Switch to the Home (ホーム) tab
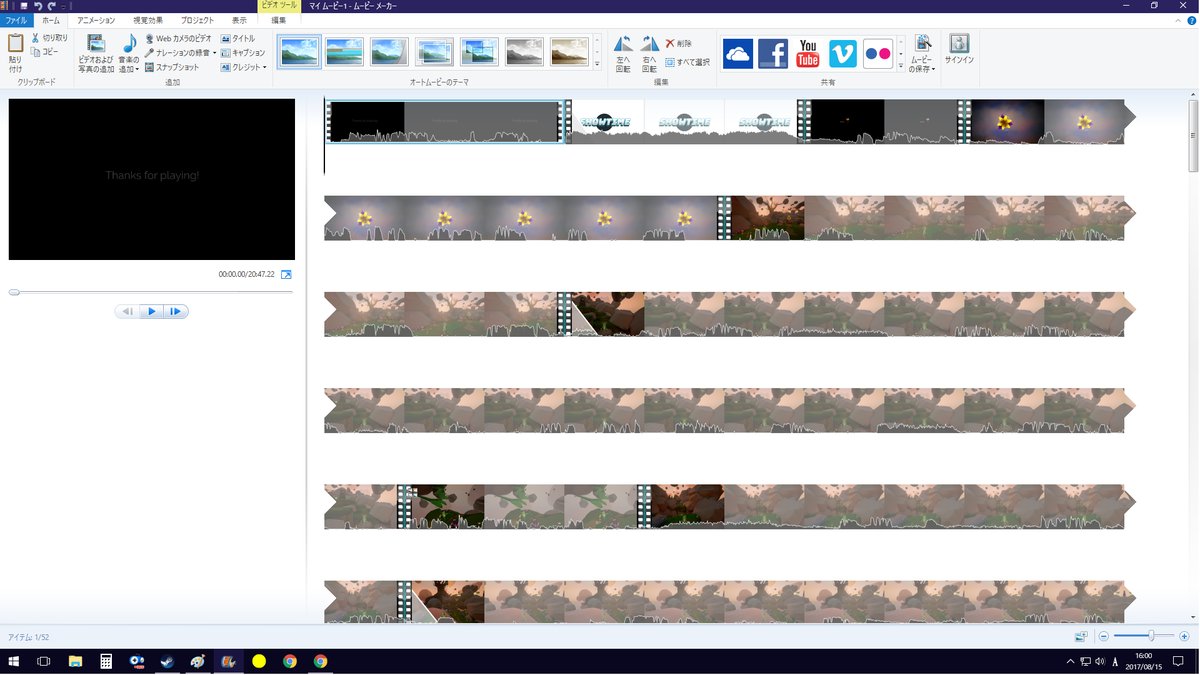Image resolution: width=1200 pixels, height=675 pixels. (50, 20)
